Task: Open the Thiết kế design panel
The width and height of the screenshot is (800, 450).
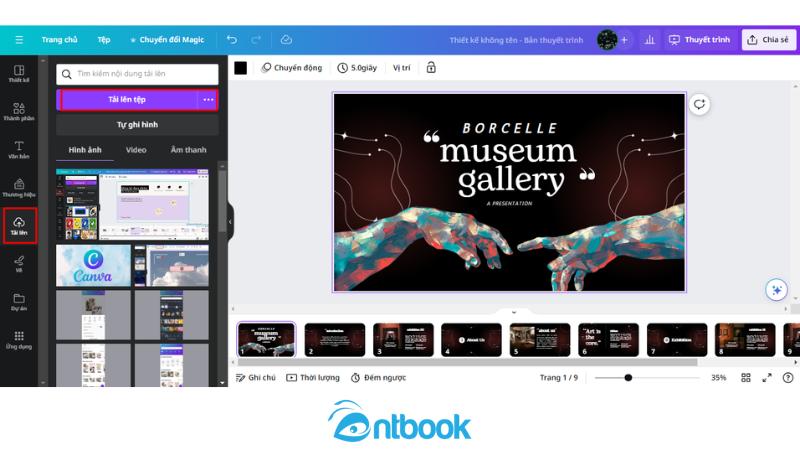Action: [19, 73]
